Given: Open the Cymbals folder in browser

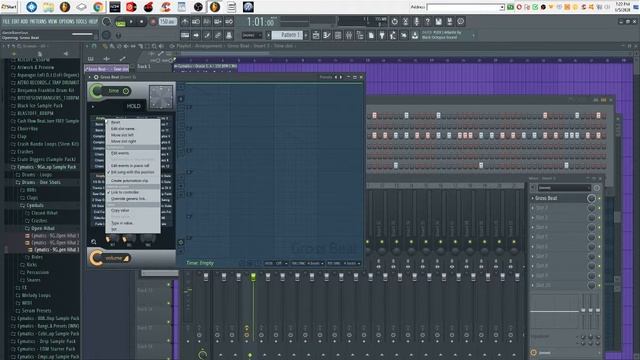Looking at the screenshot, I should pos(32,205).
